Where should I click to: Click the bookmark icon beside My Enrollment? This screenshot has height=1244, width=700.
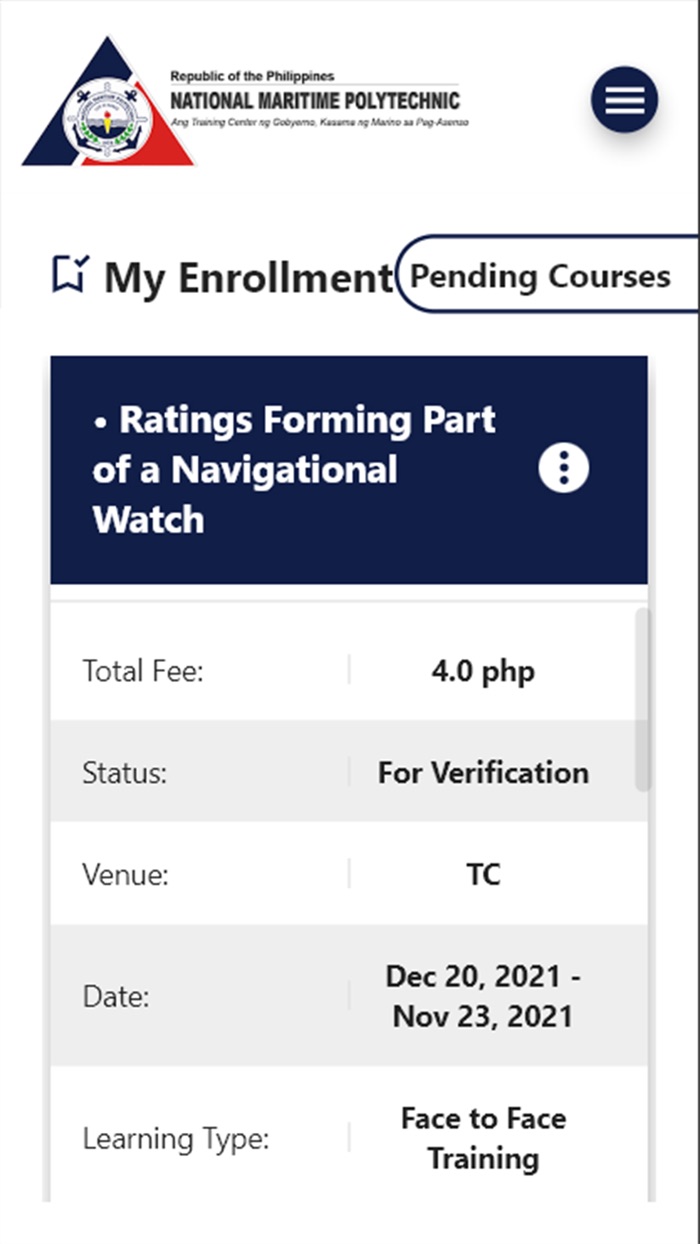[x=67, y=272]
